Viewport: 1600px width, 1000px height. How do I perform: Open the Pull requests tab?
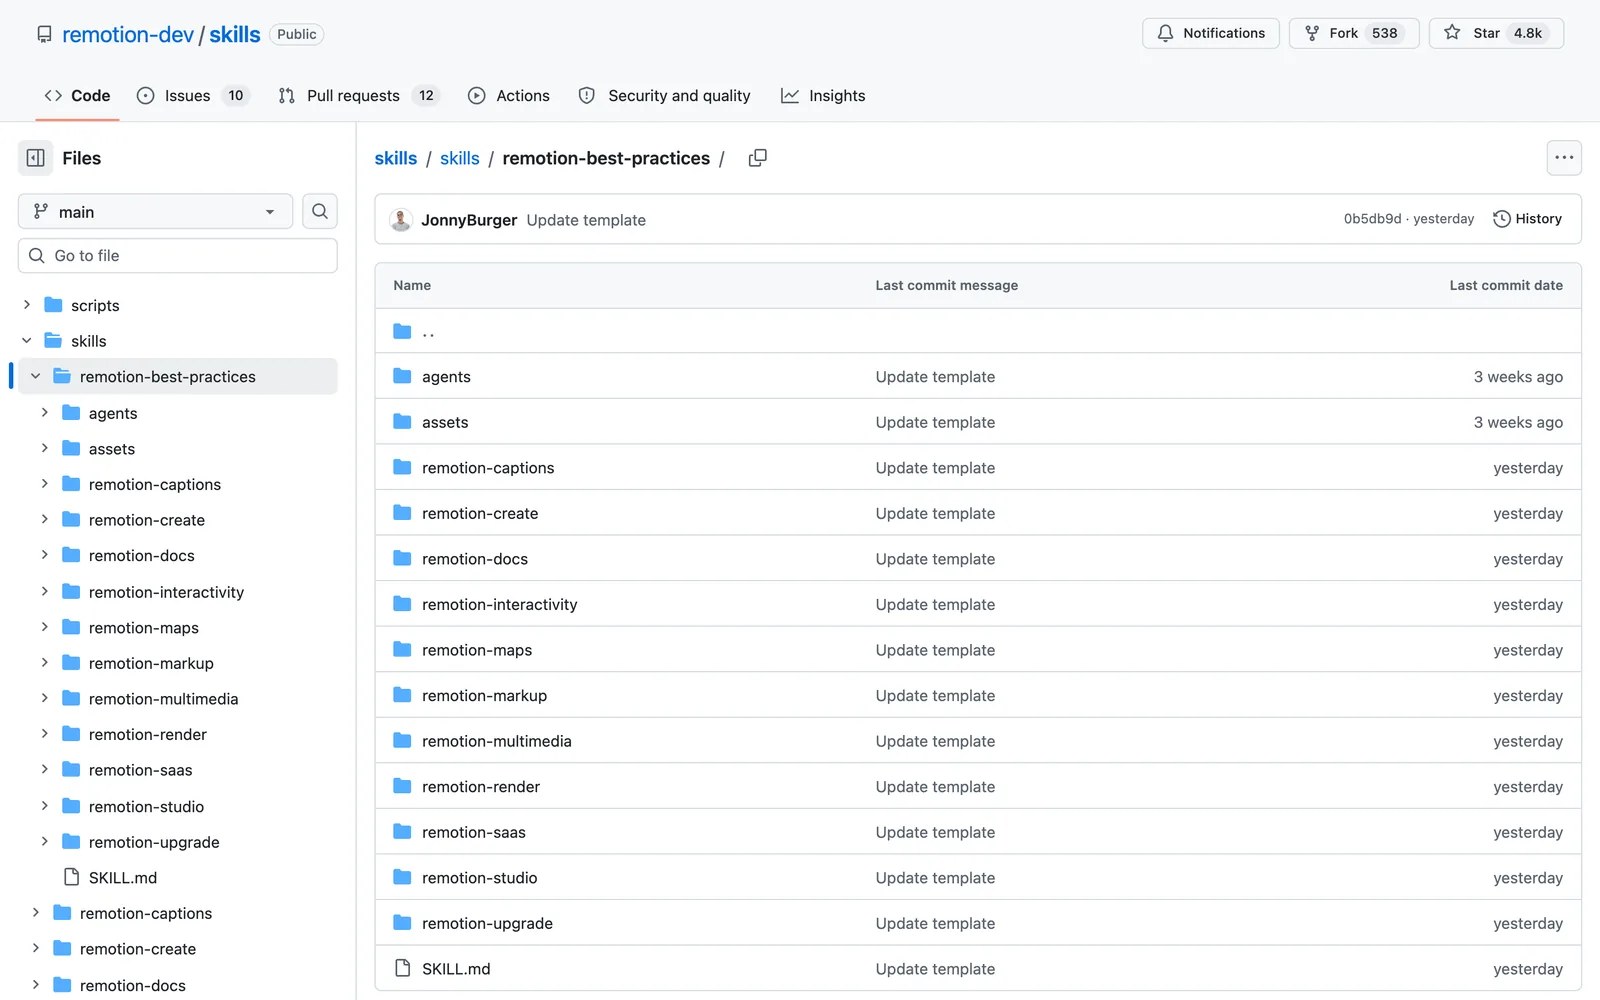[358, 96]
